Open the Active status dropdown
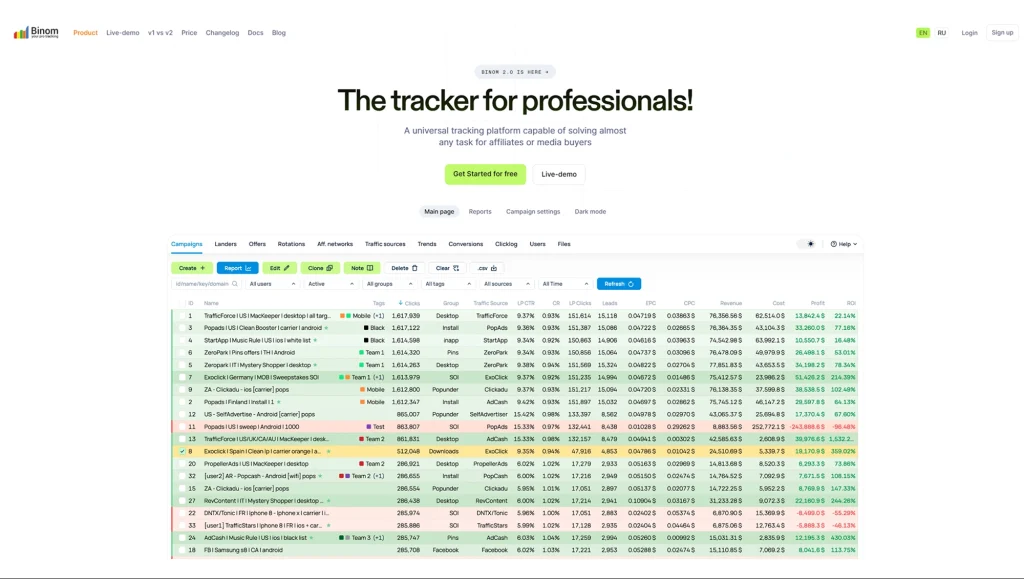Viewport: 1024px width, 579px height. point(331,284)
